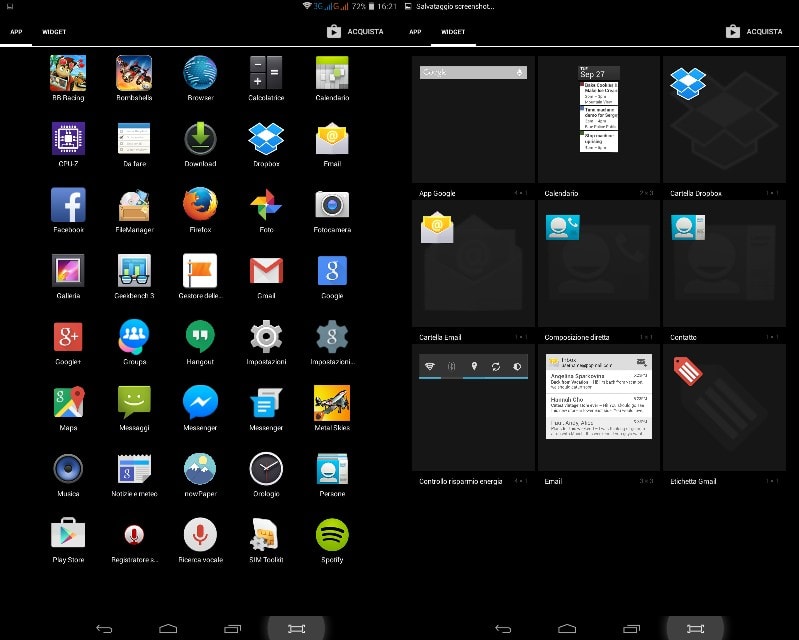Launch the Facebook app
This screenshot has width=799, height=640.
(68, 205)
